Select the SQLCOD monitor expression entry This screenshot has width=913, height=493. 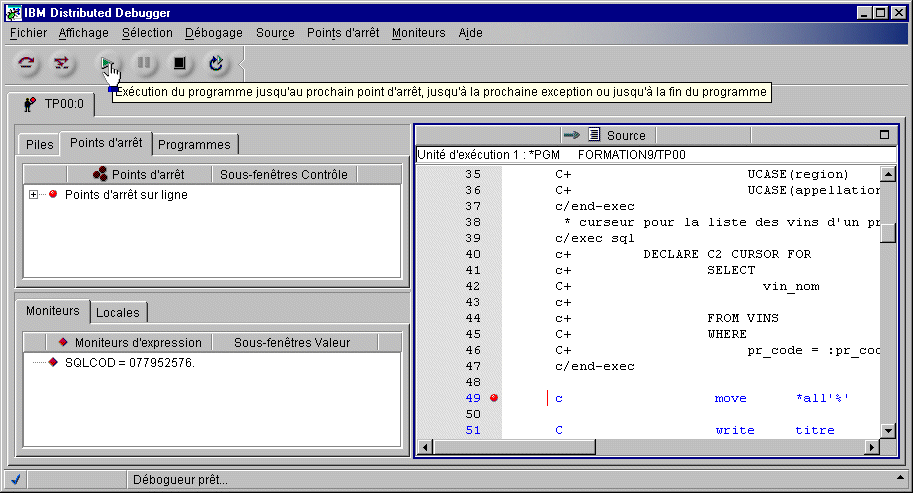(129, 362)
